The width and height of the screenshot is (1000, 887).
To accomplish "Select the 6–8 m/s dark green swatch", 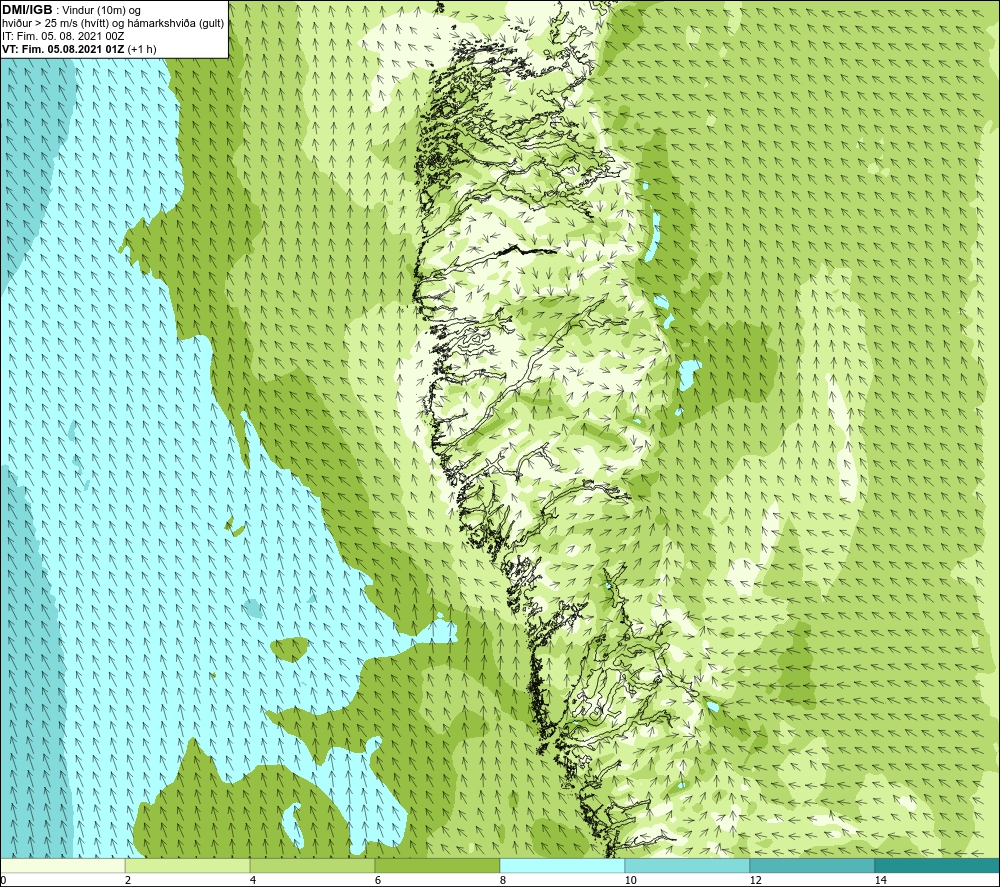I will click(x=438, y=865).
